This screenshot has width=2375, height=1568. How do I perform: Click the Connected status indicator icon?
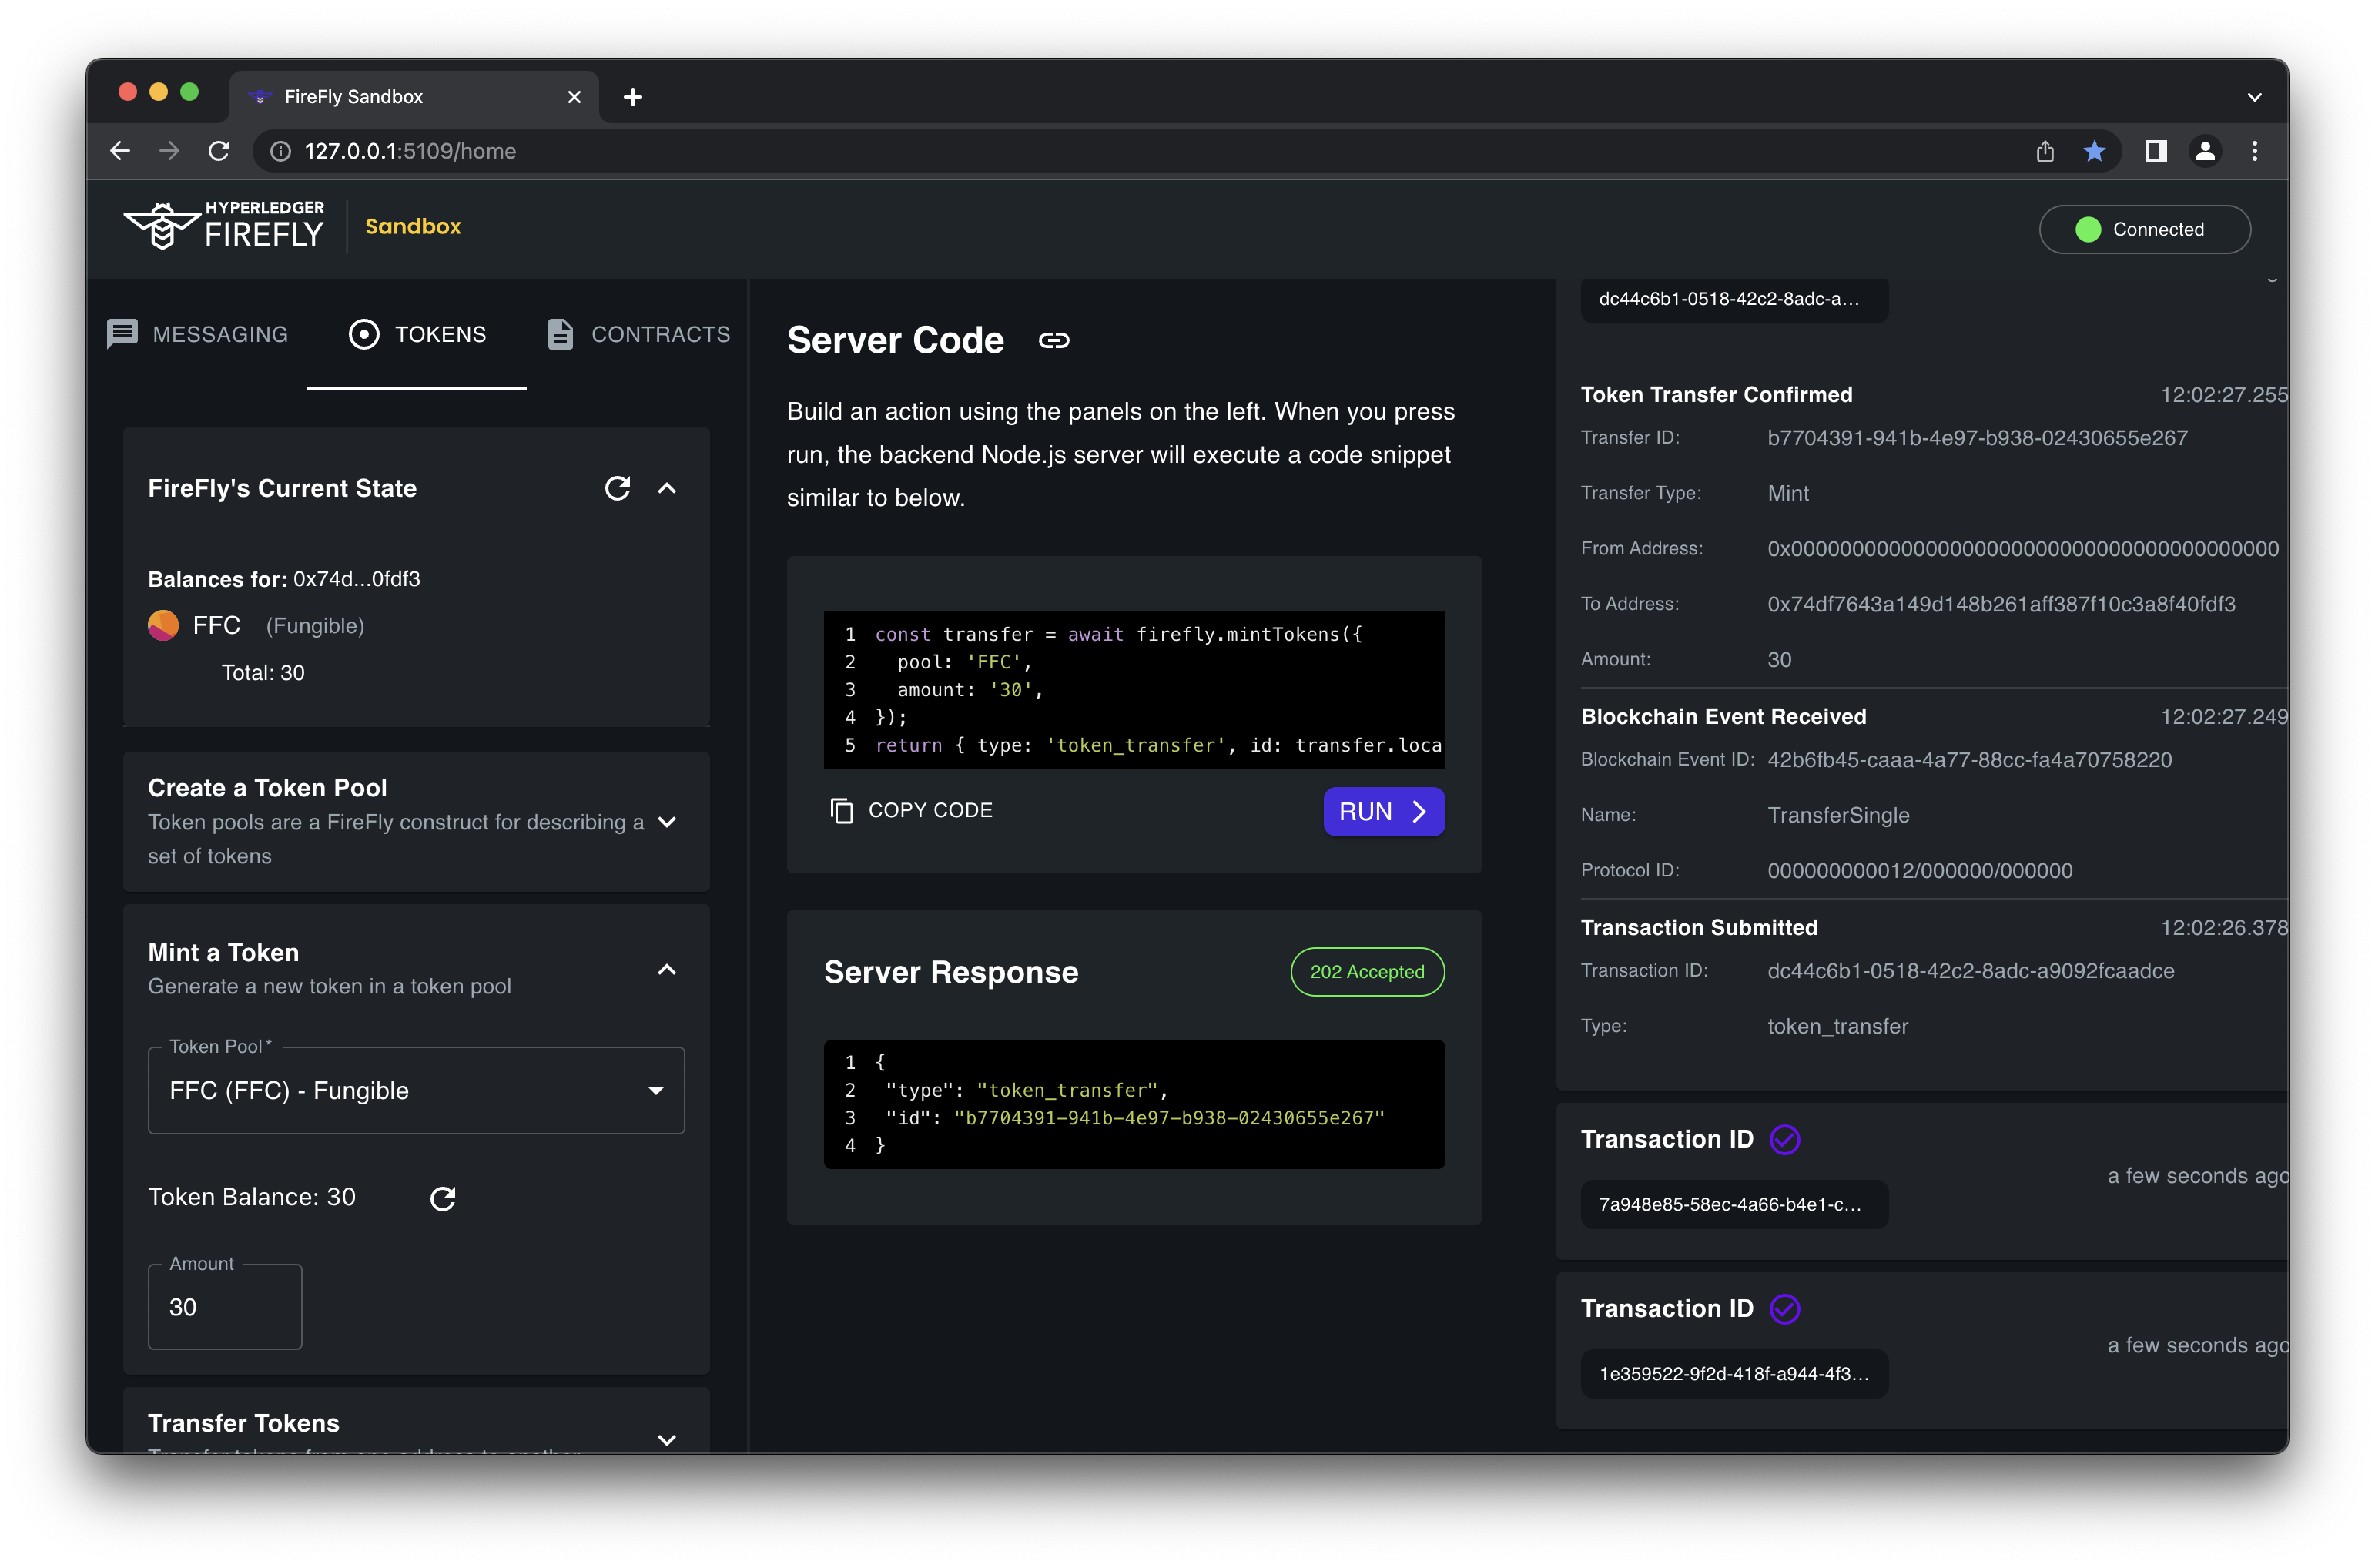[2086, 230]
